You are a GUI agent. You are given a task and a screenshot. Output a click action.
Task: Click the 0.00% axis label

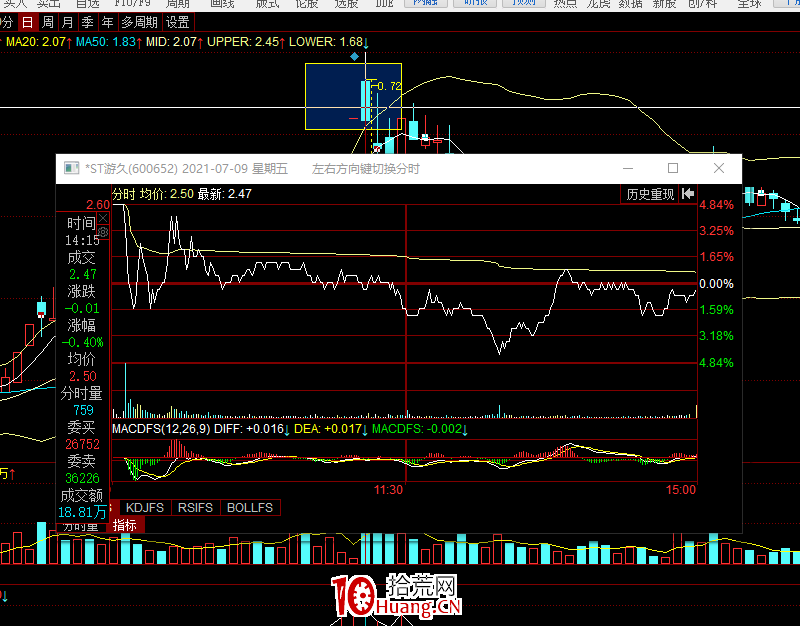click(x=716, y=284)
